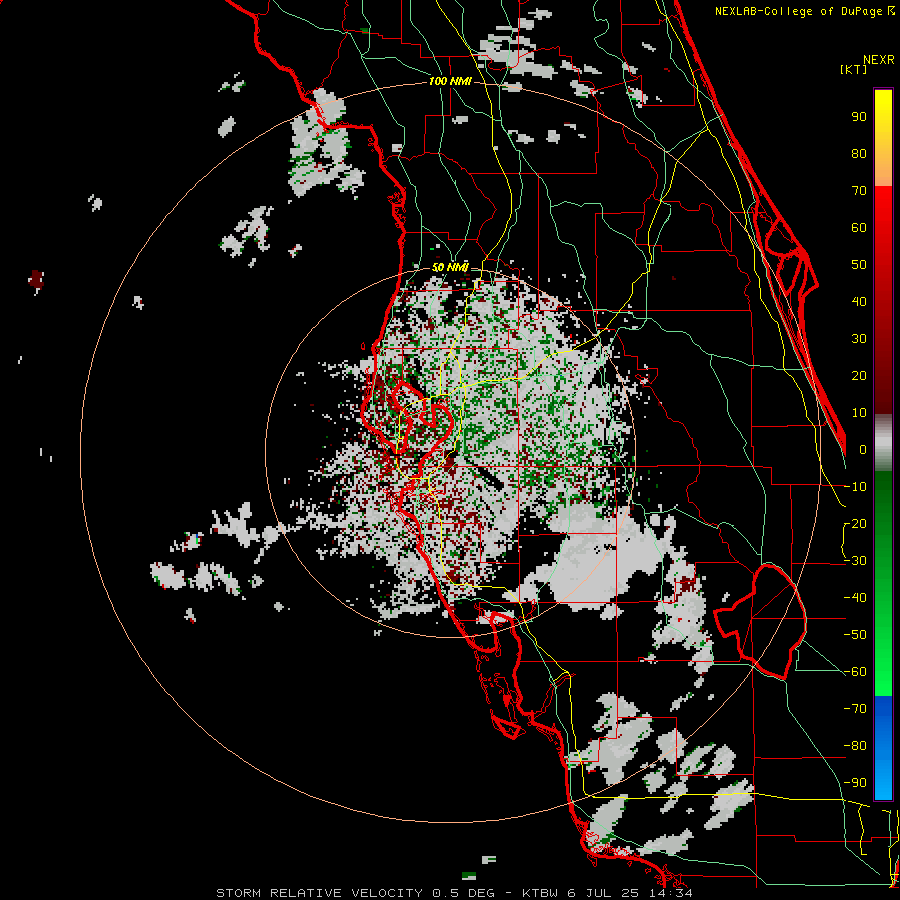
Task: Click the 50 knot value on the scale
Action: coord(859,265)
